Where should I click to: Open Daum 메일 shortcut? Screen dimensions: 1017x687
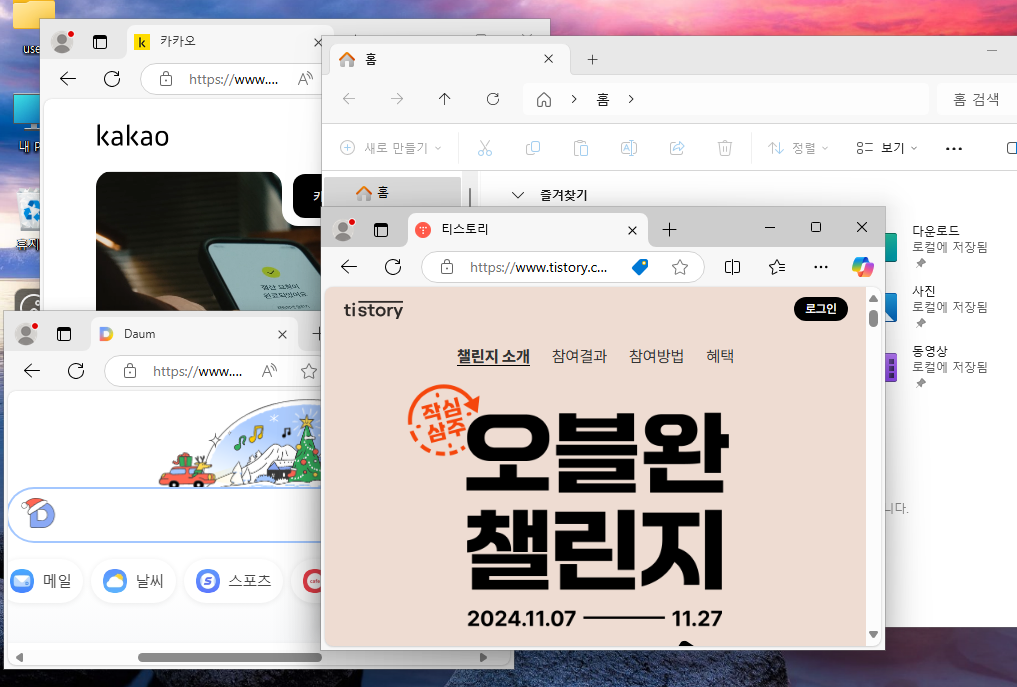coord(44,581)
